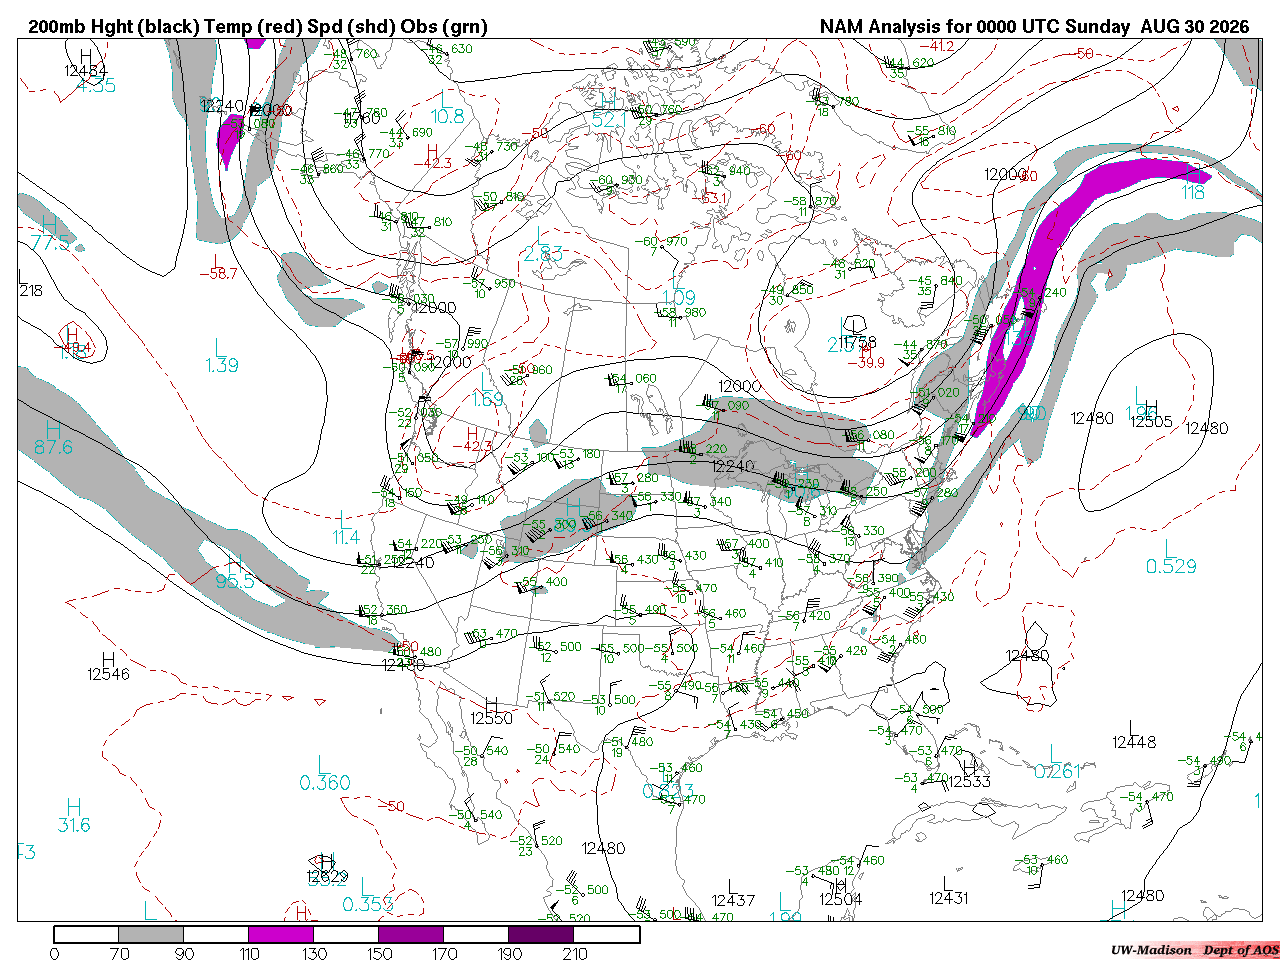Click the NAM Analysis title text

[x=1034, y=27]
